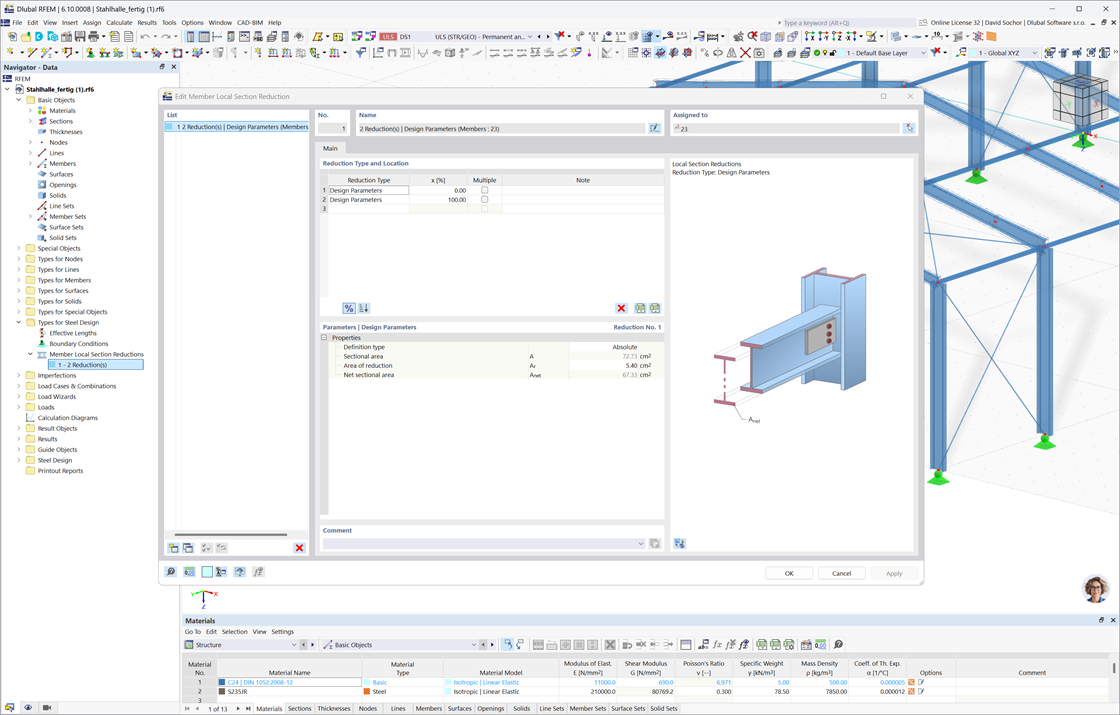Open the magnifier search icon at the dialog bottom left
This screenshot has height=715, width=1120.
click(170, 571)
